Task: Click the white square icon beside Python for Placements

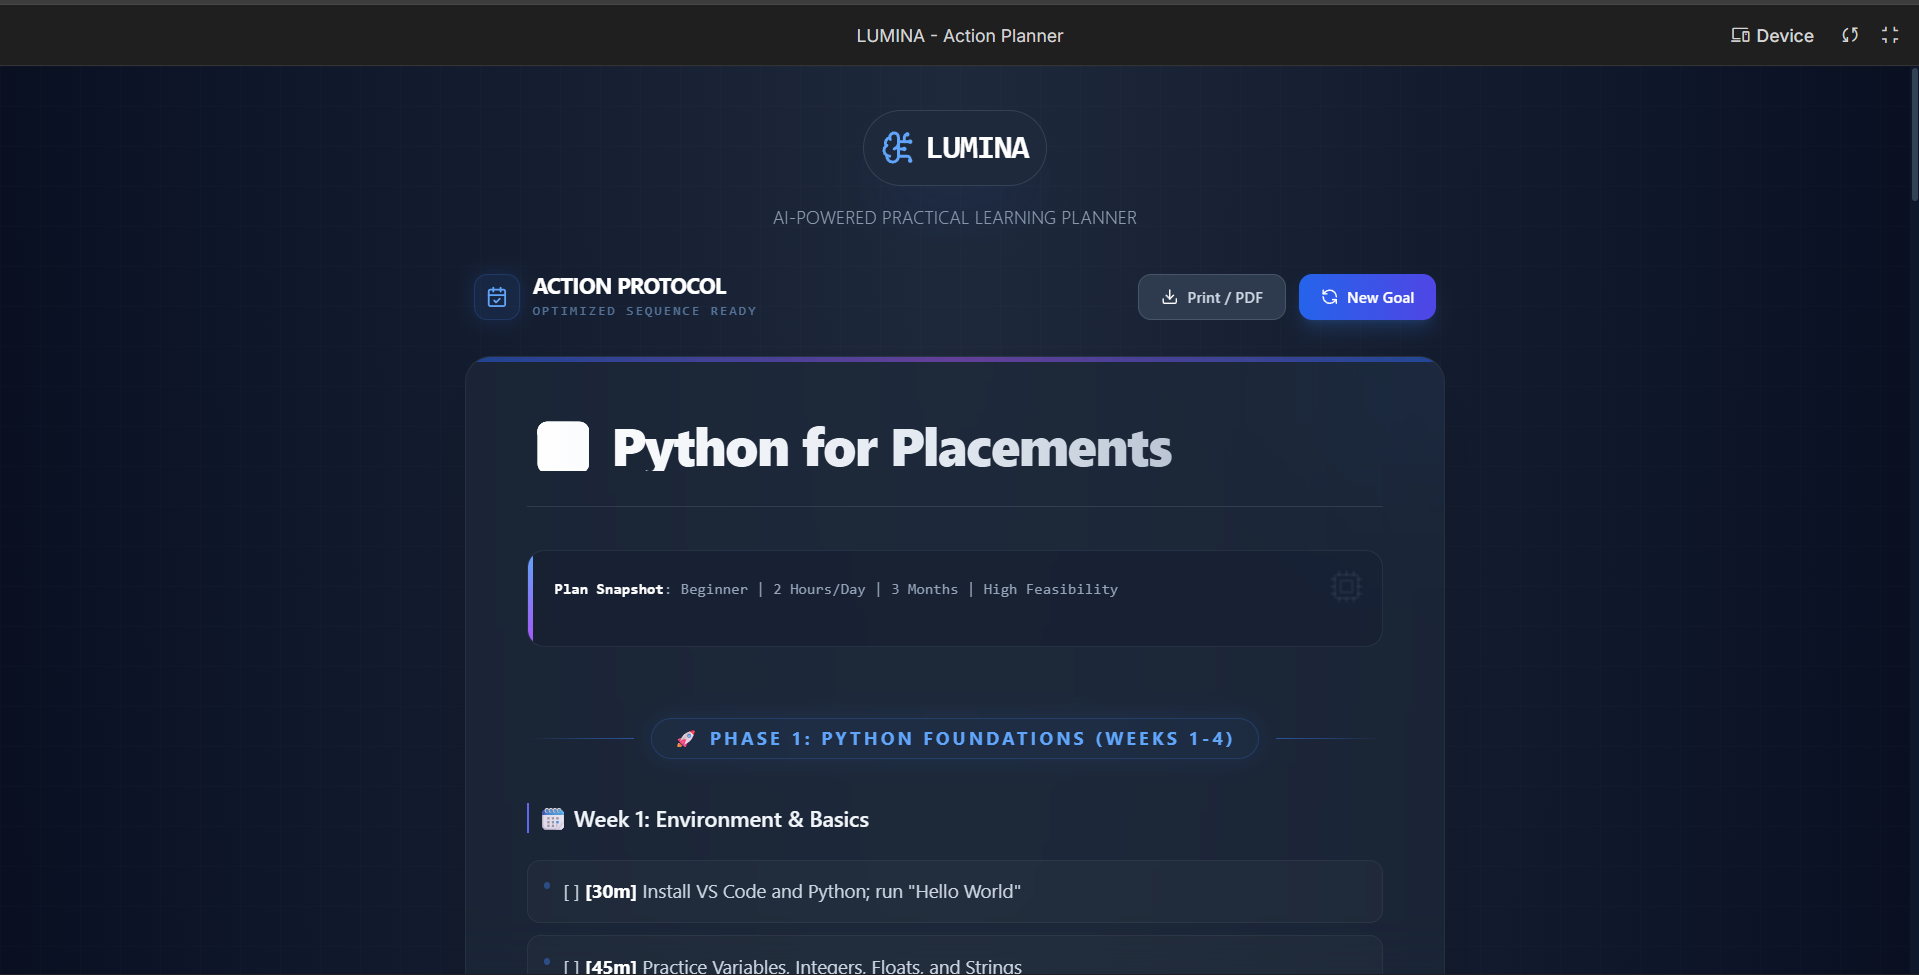Action: tap(563, 446)
